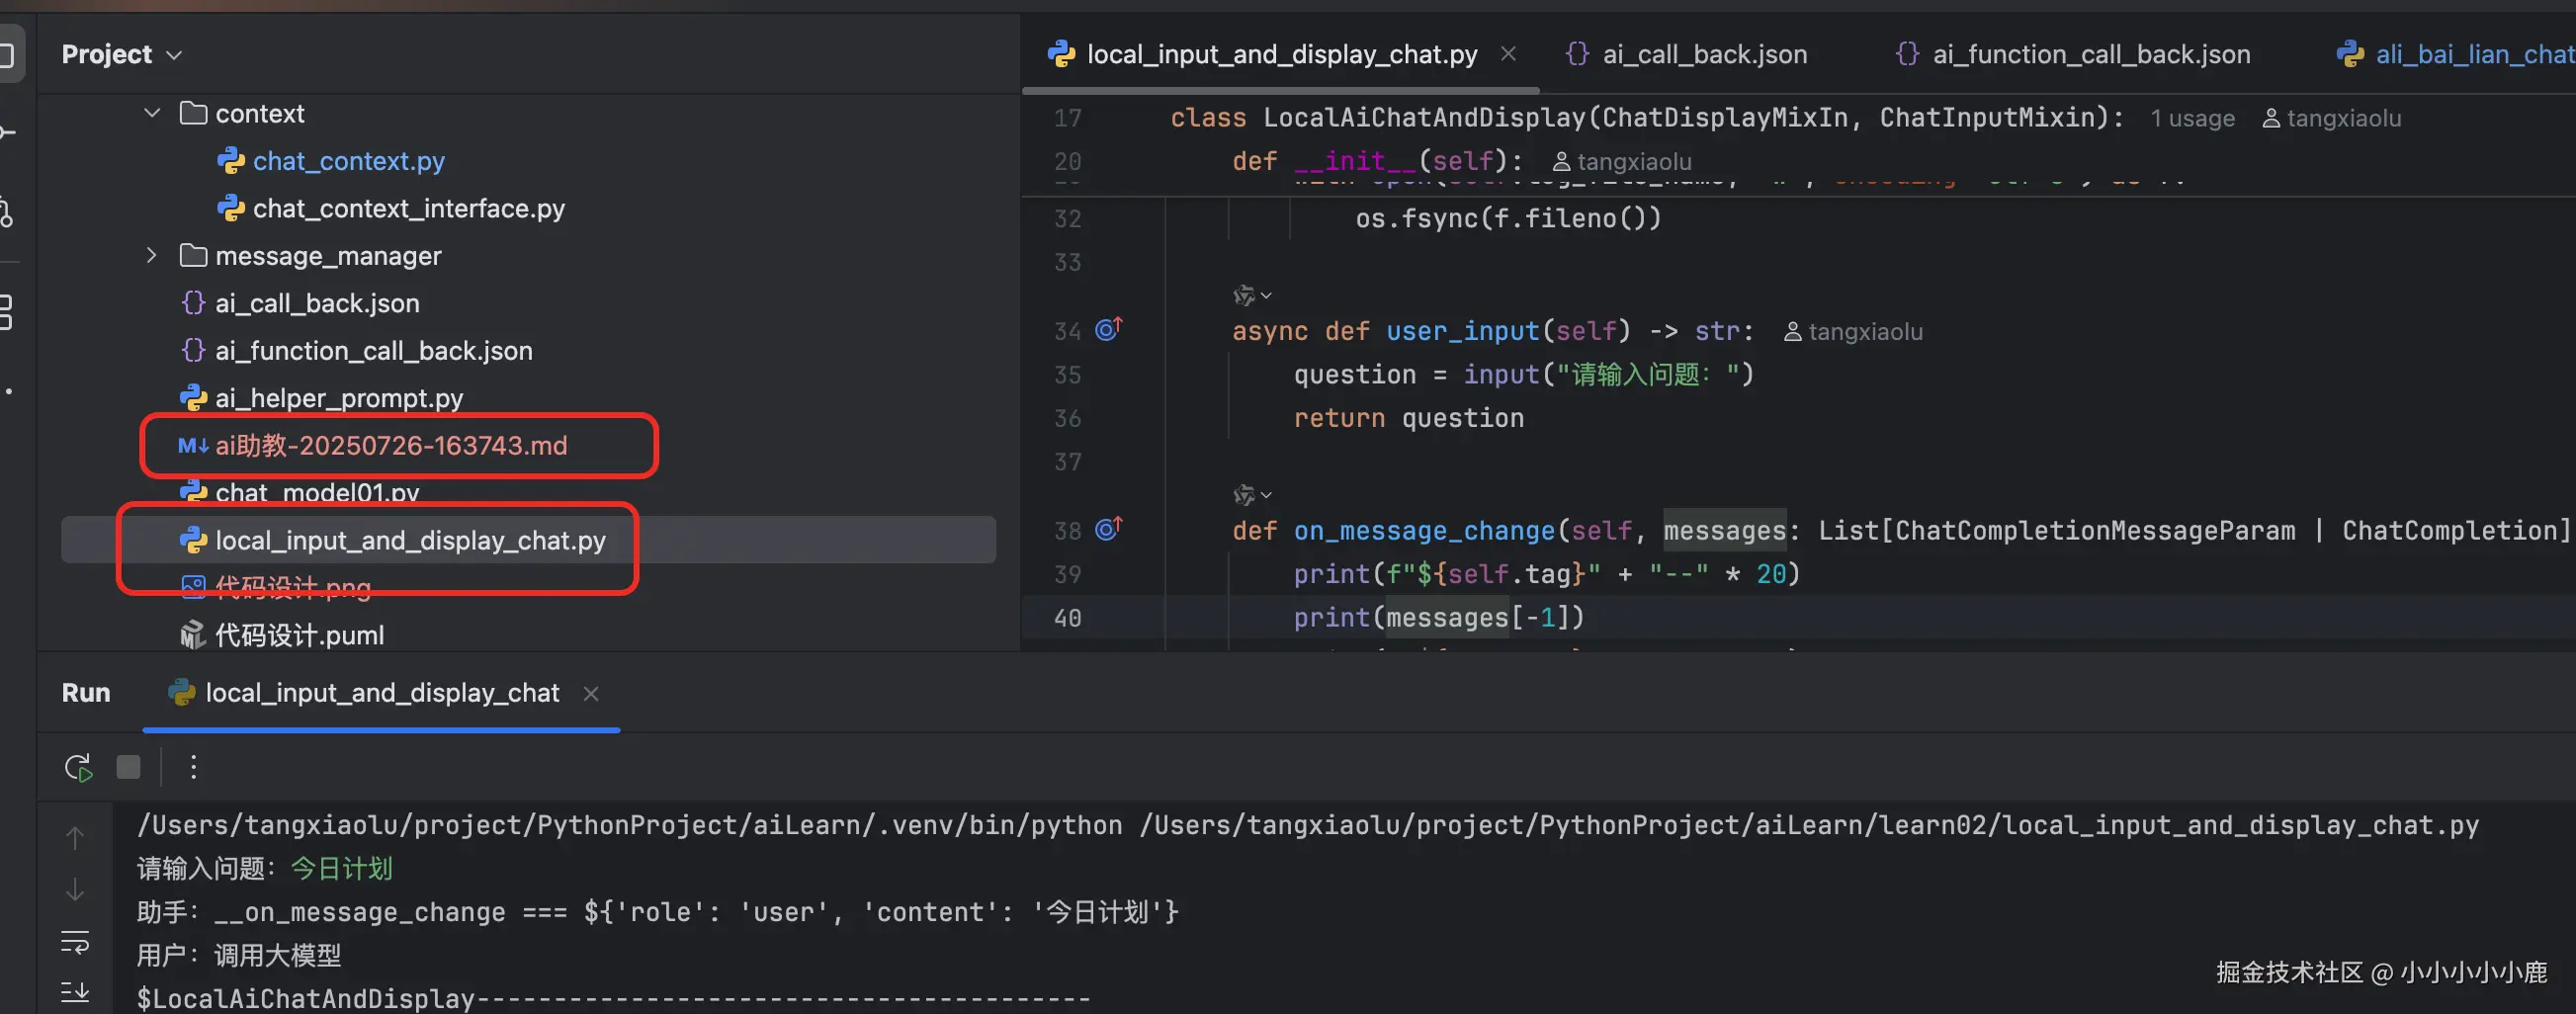
Task: Click the override gutter marker on line 38
Action: [1109, 528]
